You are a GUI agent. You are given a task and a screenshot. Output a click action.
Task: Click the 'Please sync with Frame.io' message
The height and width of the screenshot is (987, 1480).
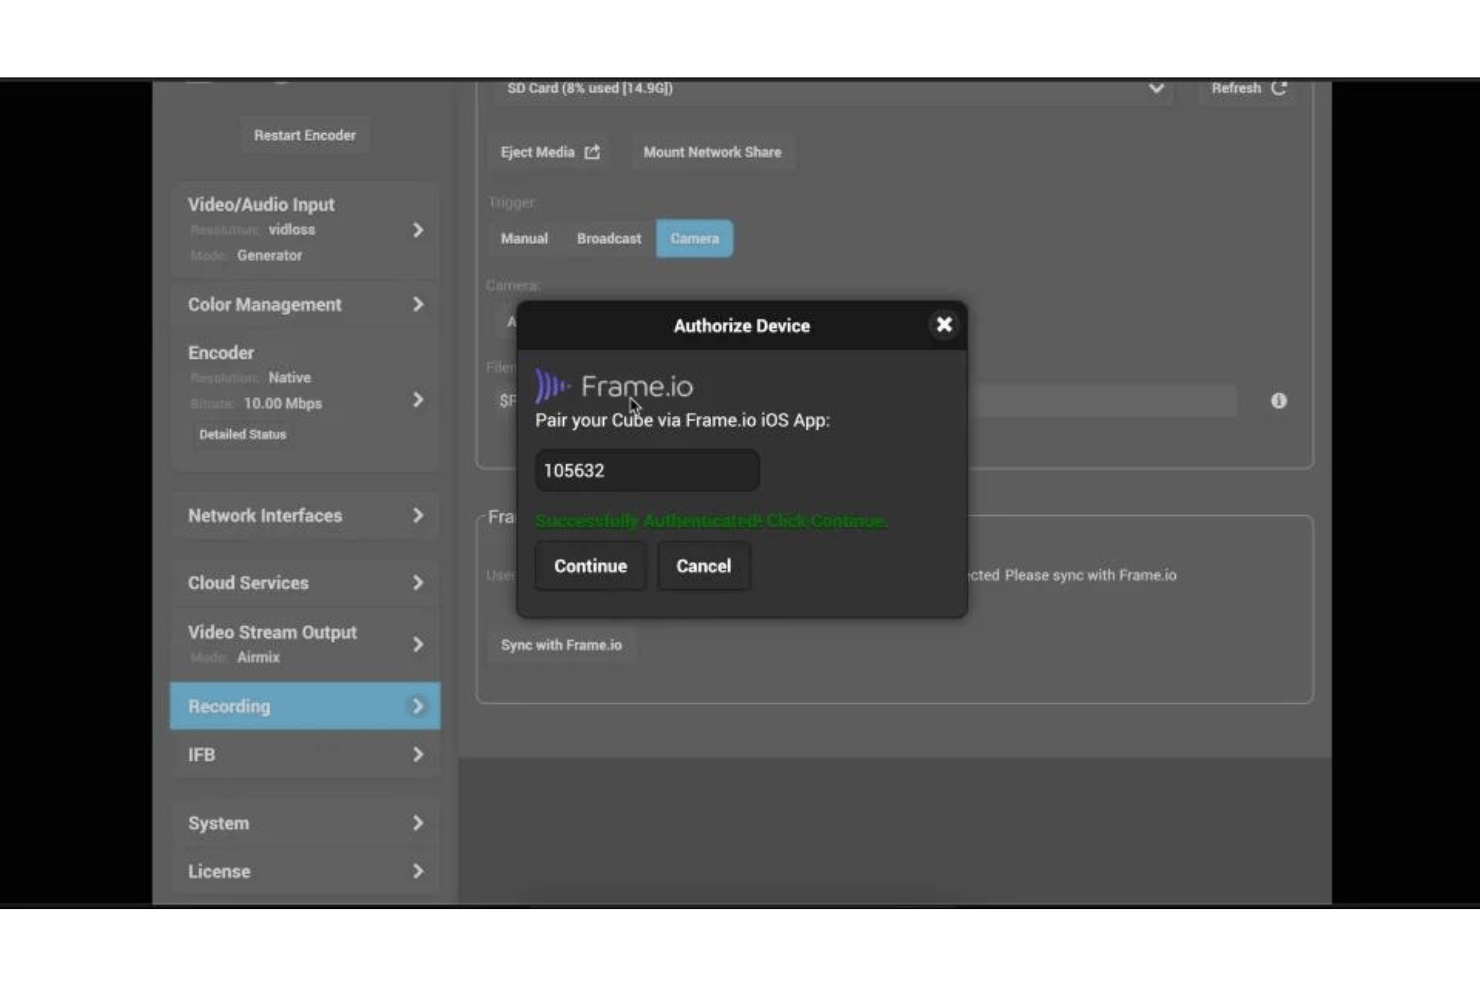(1091, 575)
